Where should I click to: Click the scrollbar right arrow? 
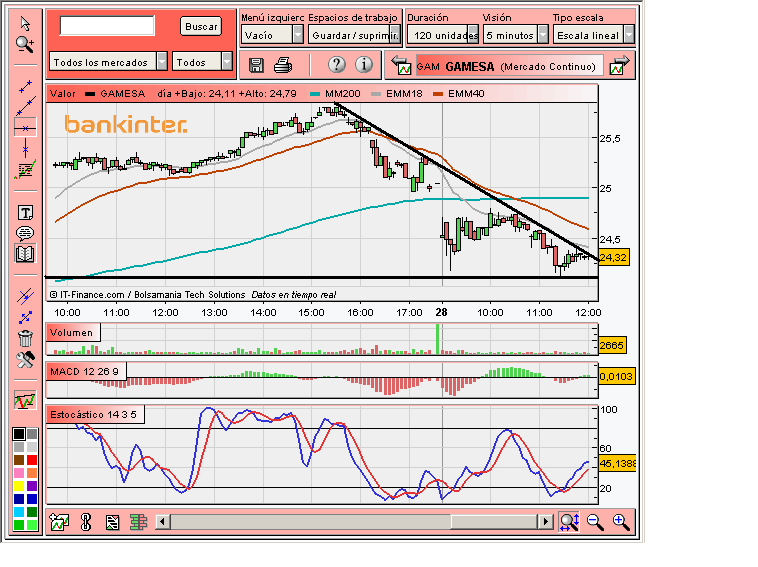[x=546, y=522]
